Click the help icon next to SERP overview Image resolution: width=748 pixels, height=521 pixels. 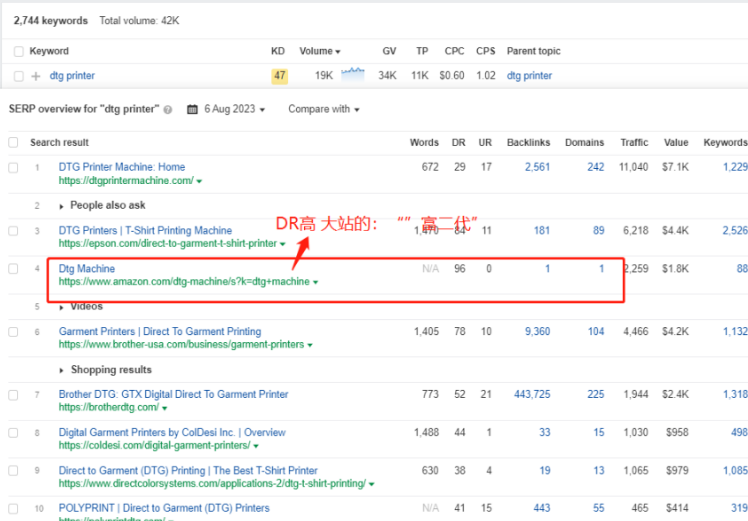[x=168, y=110]
